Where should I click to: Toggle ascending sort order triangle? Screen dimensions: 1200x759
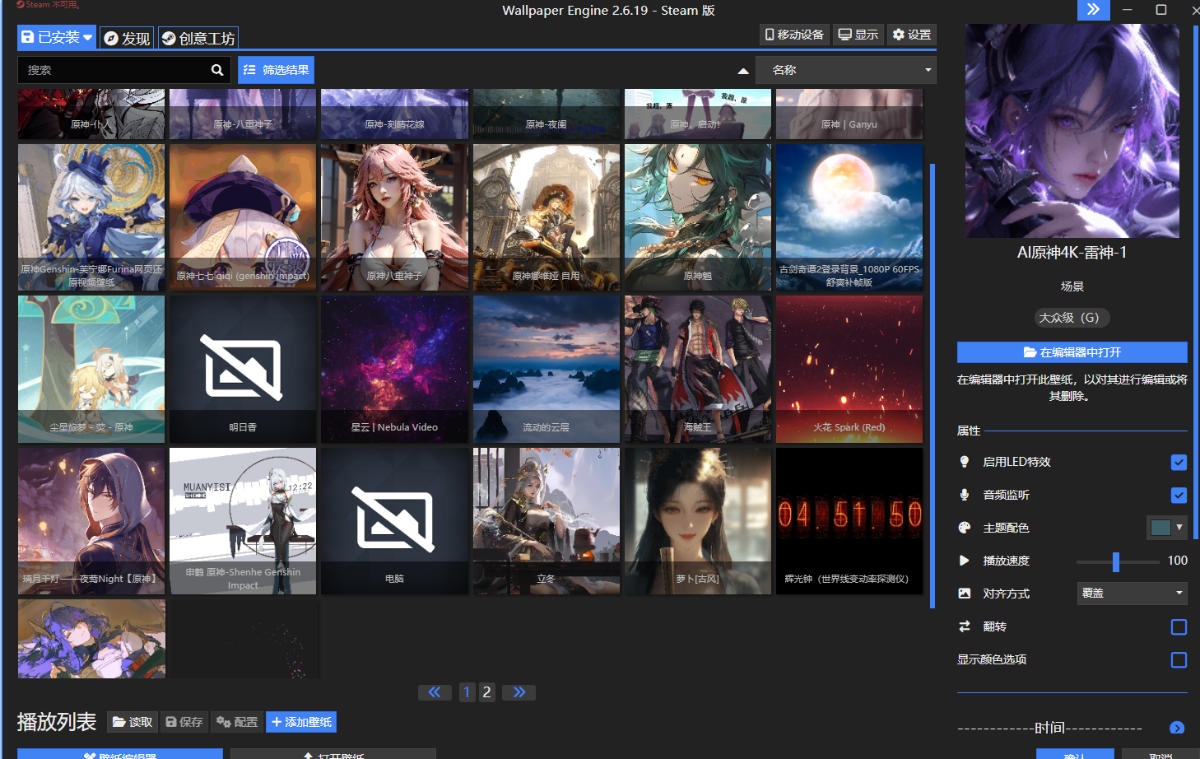click(743, 71)
